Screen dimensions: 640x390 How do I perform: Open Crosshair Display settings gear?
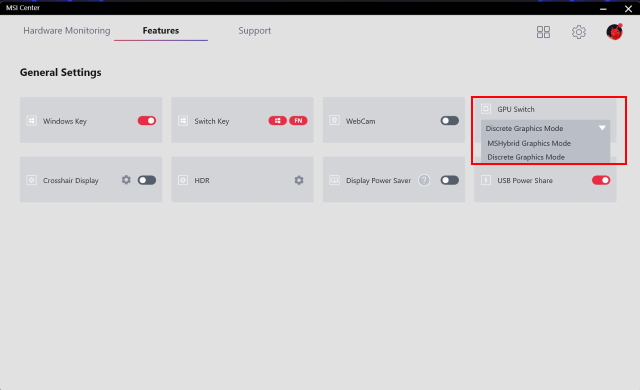[126, 180]
